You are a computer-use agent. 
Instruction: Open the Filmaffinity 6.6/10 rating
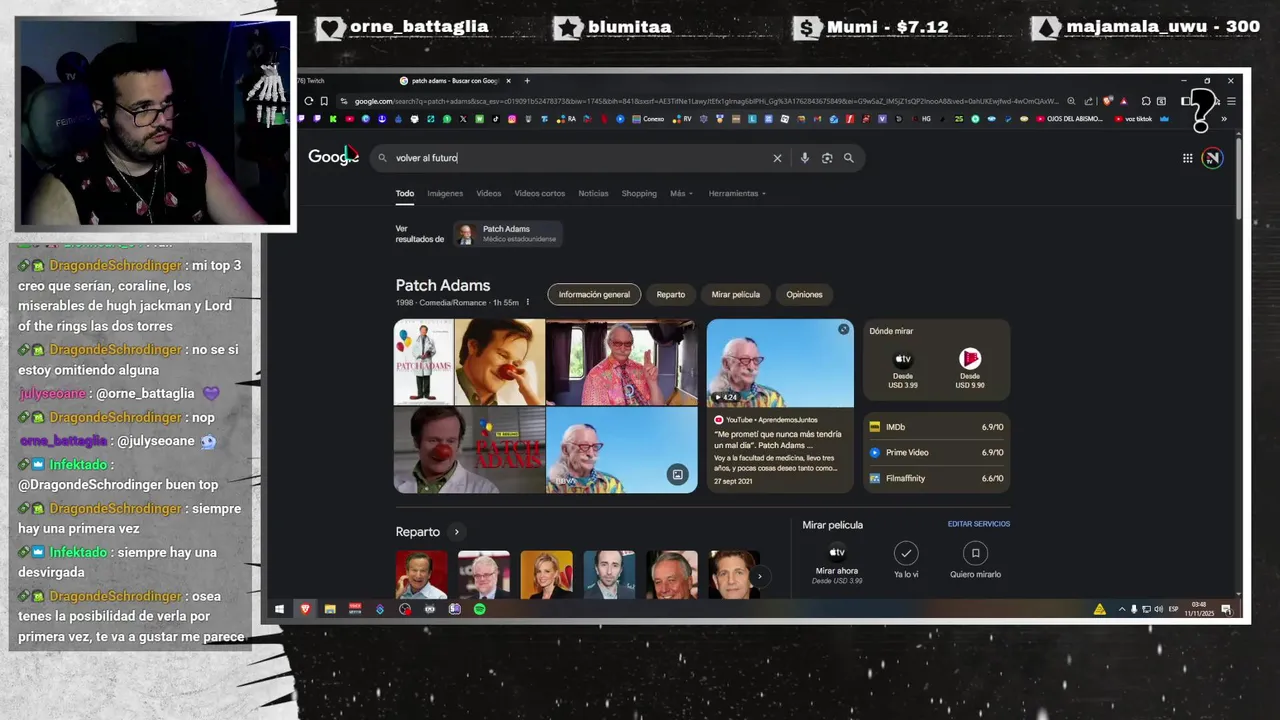pos(936,478)
